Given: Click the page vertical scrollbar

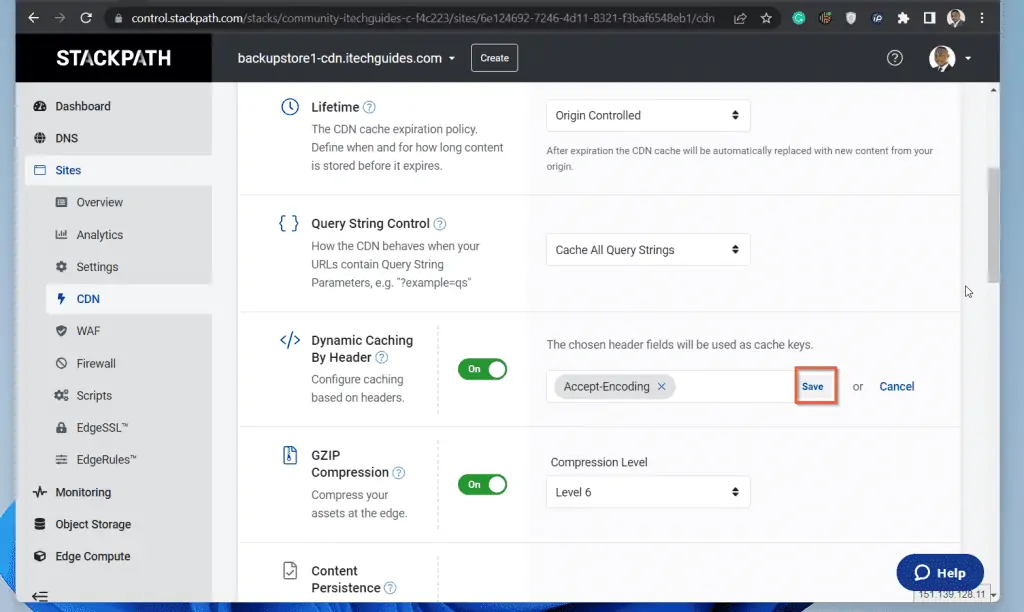Looking at the screenshot, I should 993,225.
